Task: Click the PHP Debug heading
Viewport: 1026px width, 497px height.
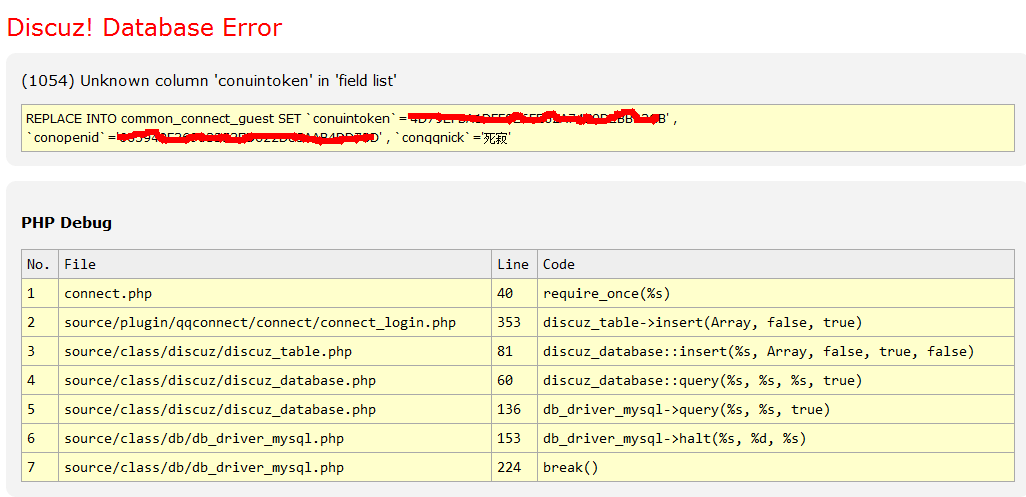Action: 66,223
